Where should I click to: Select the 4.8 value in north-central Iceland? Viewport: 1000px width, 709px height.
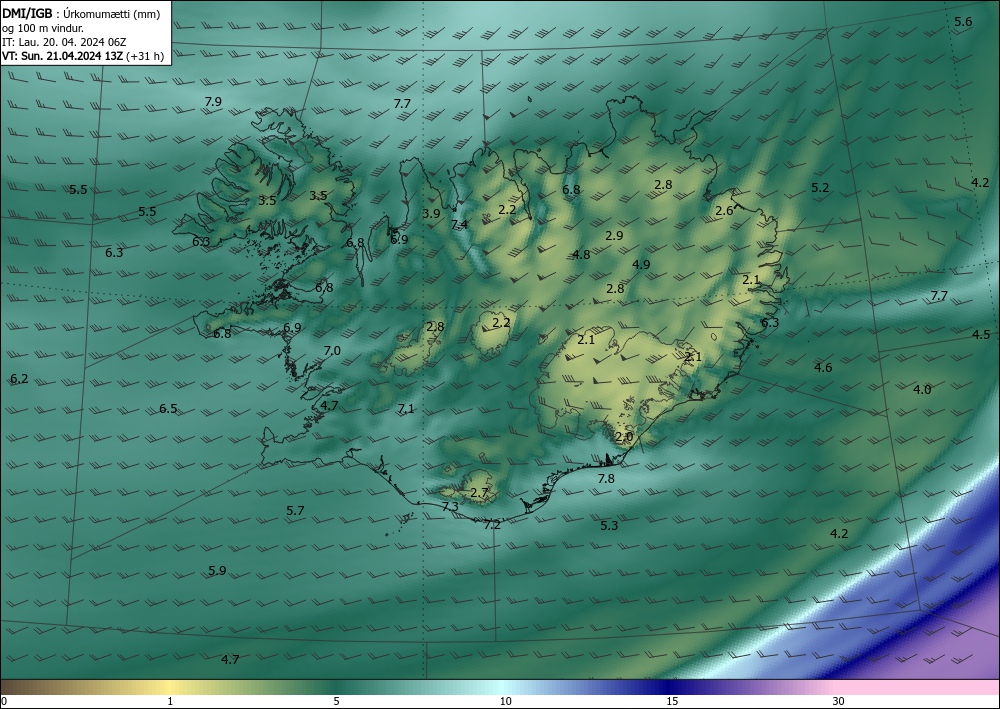coord(581,254)
